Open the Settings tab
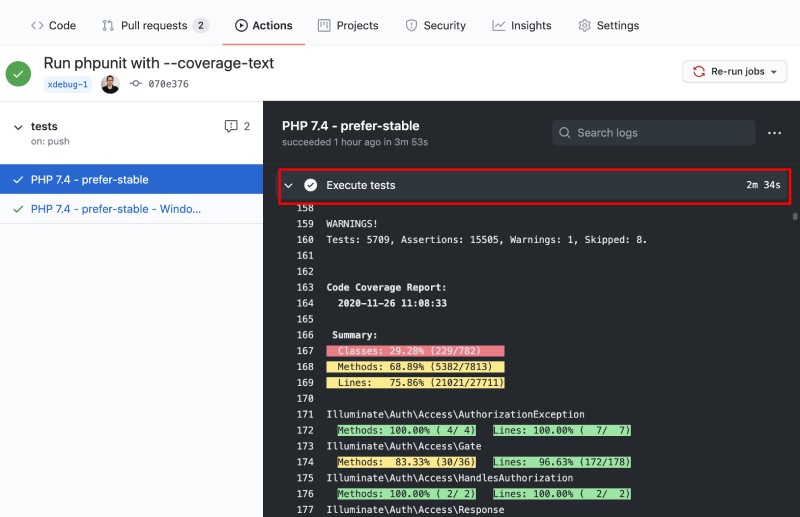The image size is (800, 517). pyautogui.click(x=608, y=26)
